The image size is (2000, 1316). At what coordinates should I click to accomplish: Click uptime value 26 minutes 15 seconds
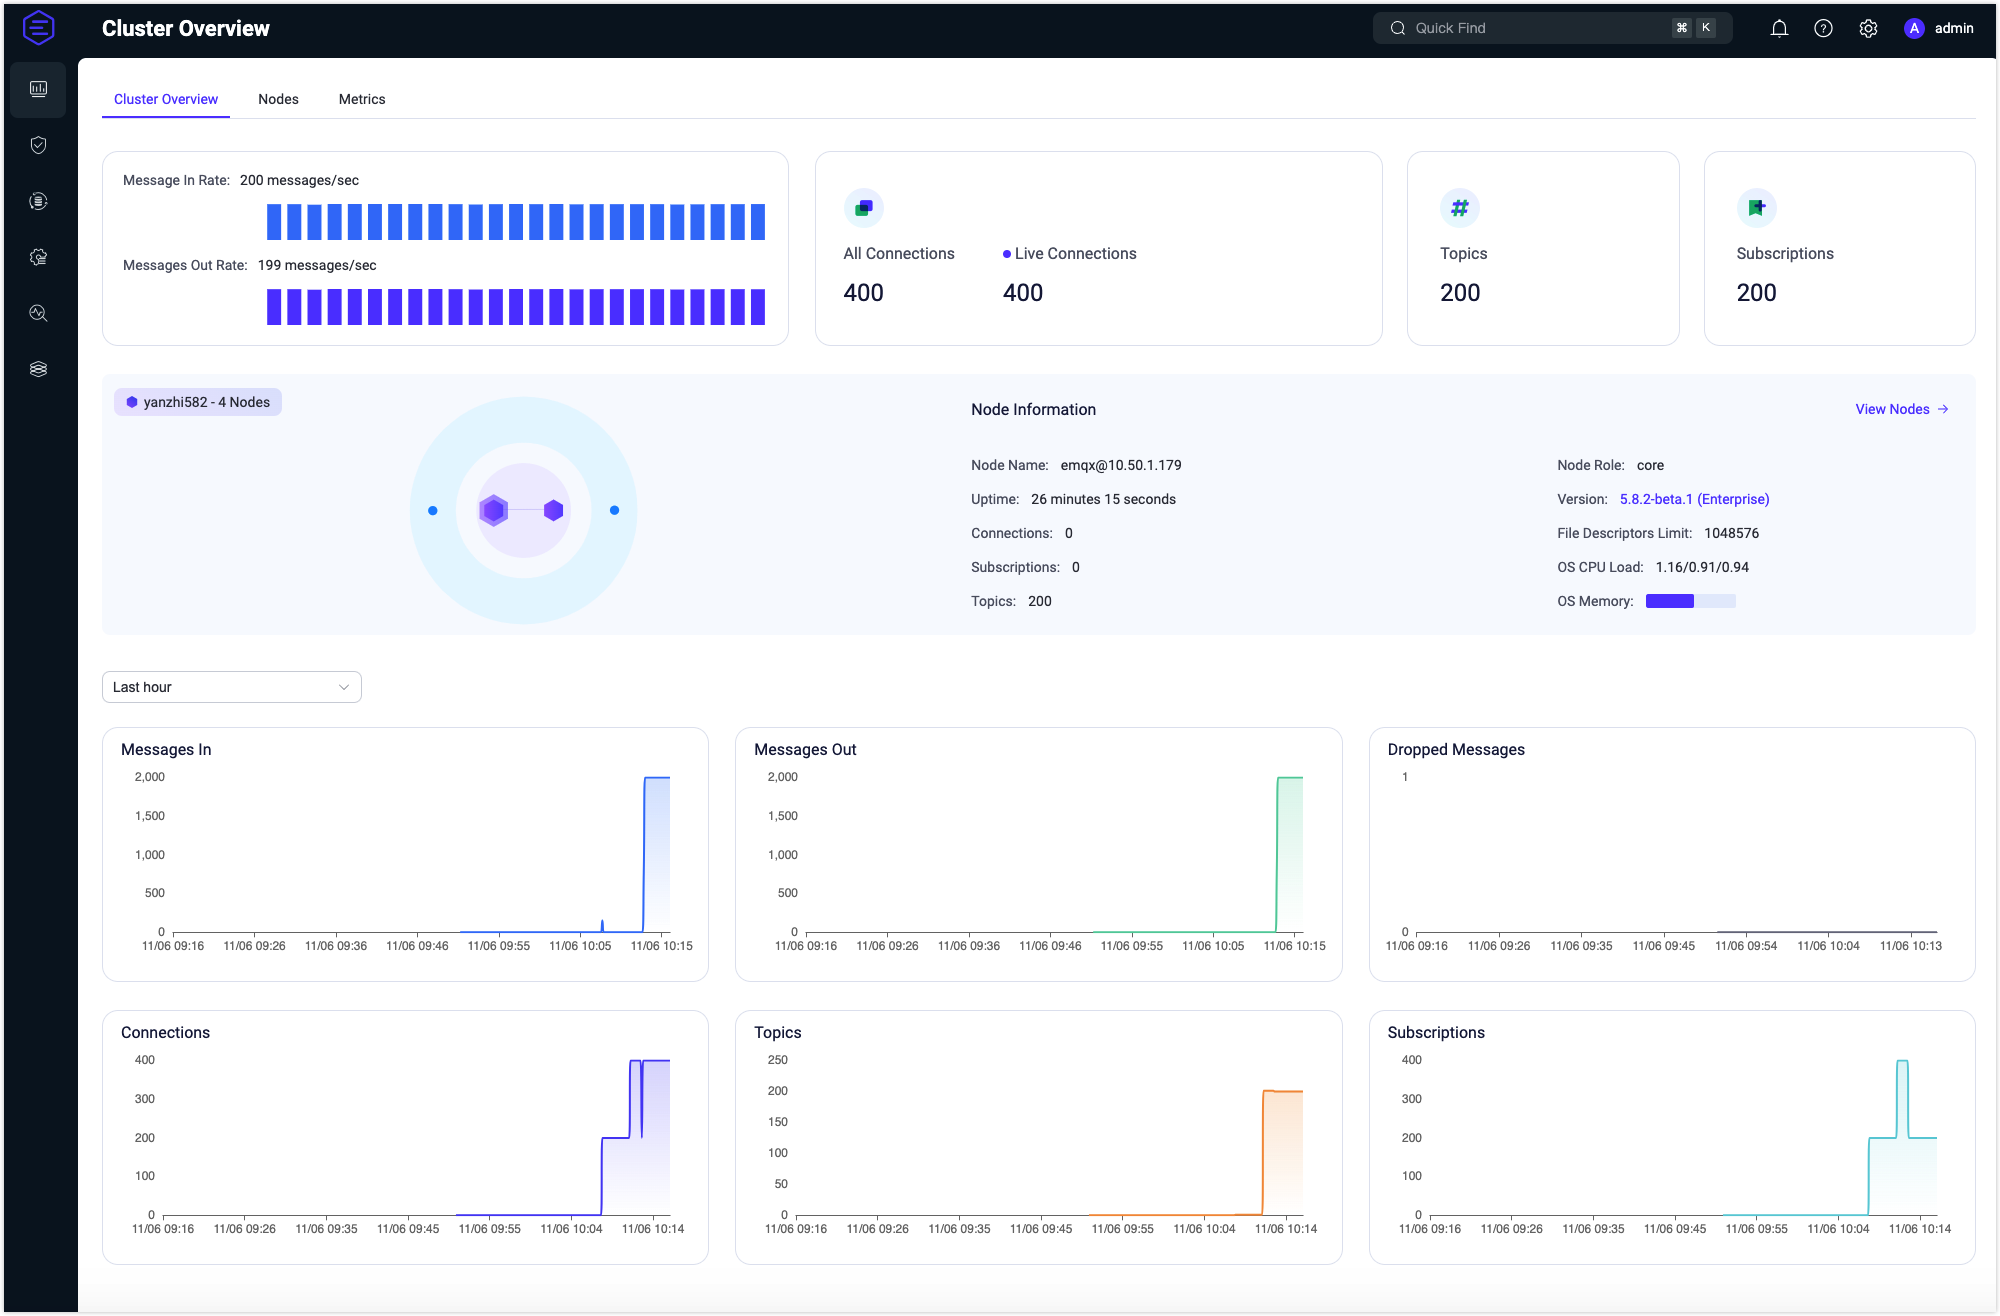[1103, 499]
